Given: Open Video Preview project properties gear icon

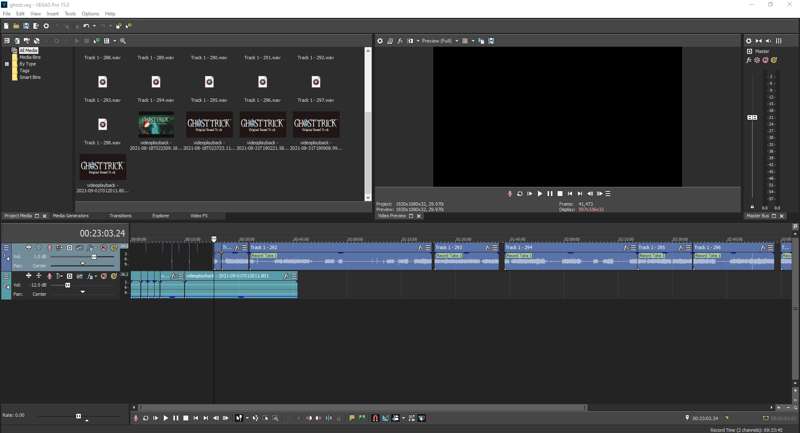Looking at the screenshot, I should 380,41.
